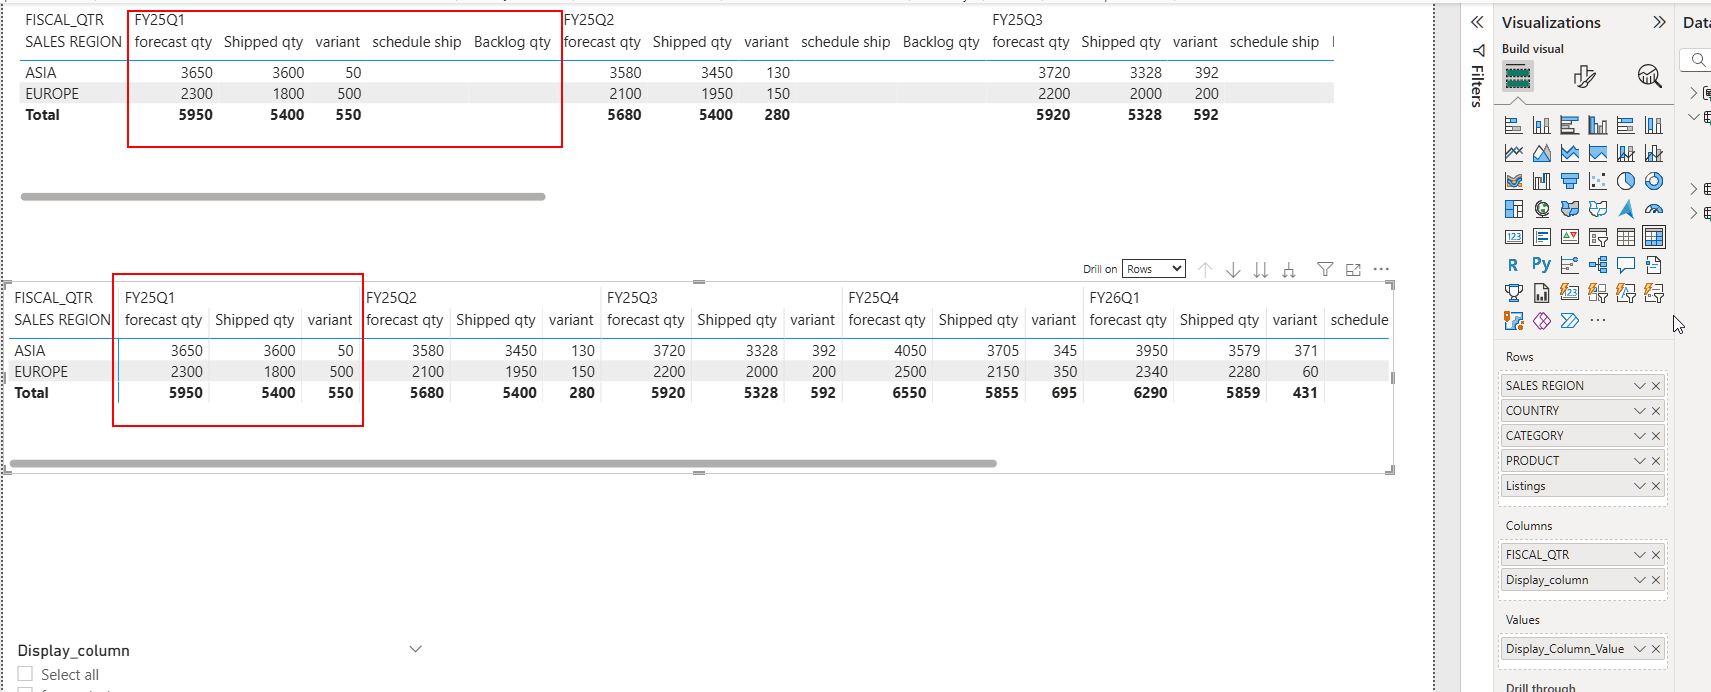Click the Data pane search box
This screenshot has height=692, width=1711.
(1696, 60)
